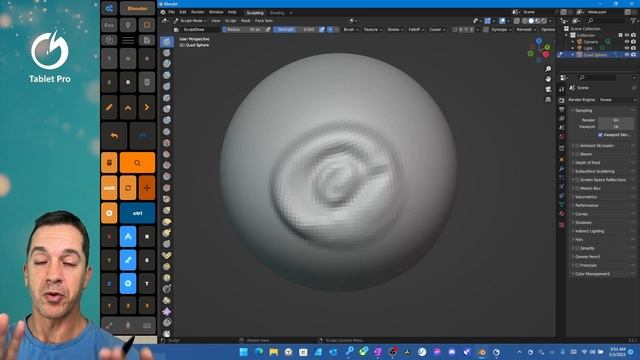Open Window menu
Viewport: 640px width, 360px height.
(216, 12)
